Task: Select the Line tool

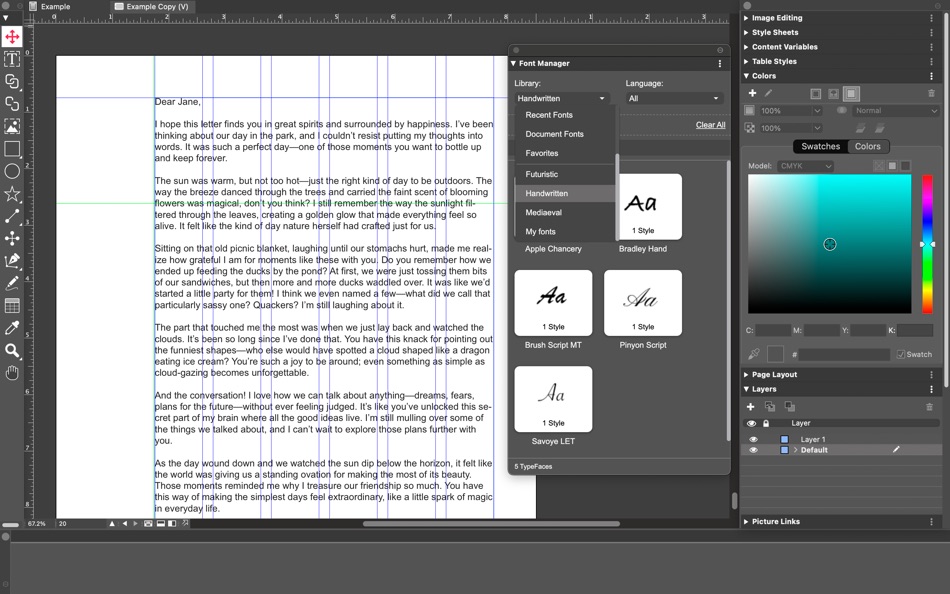Action: (x=12, y=216)
